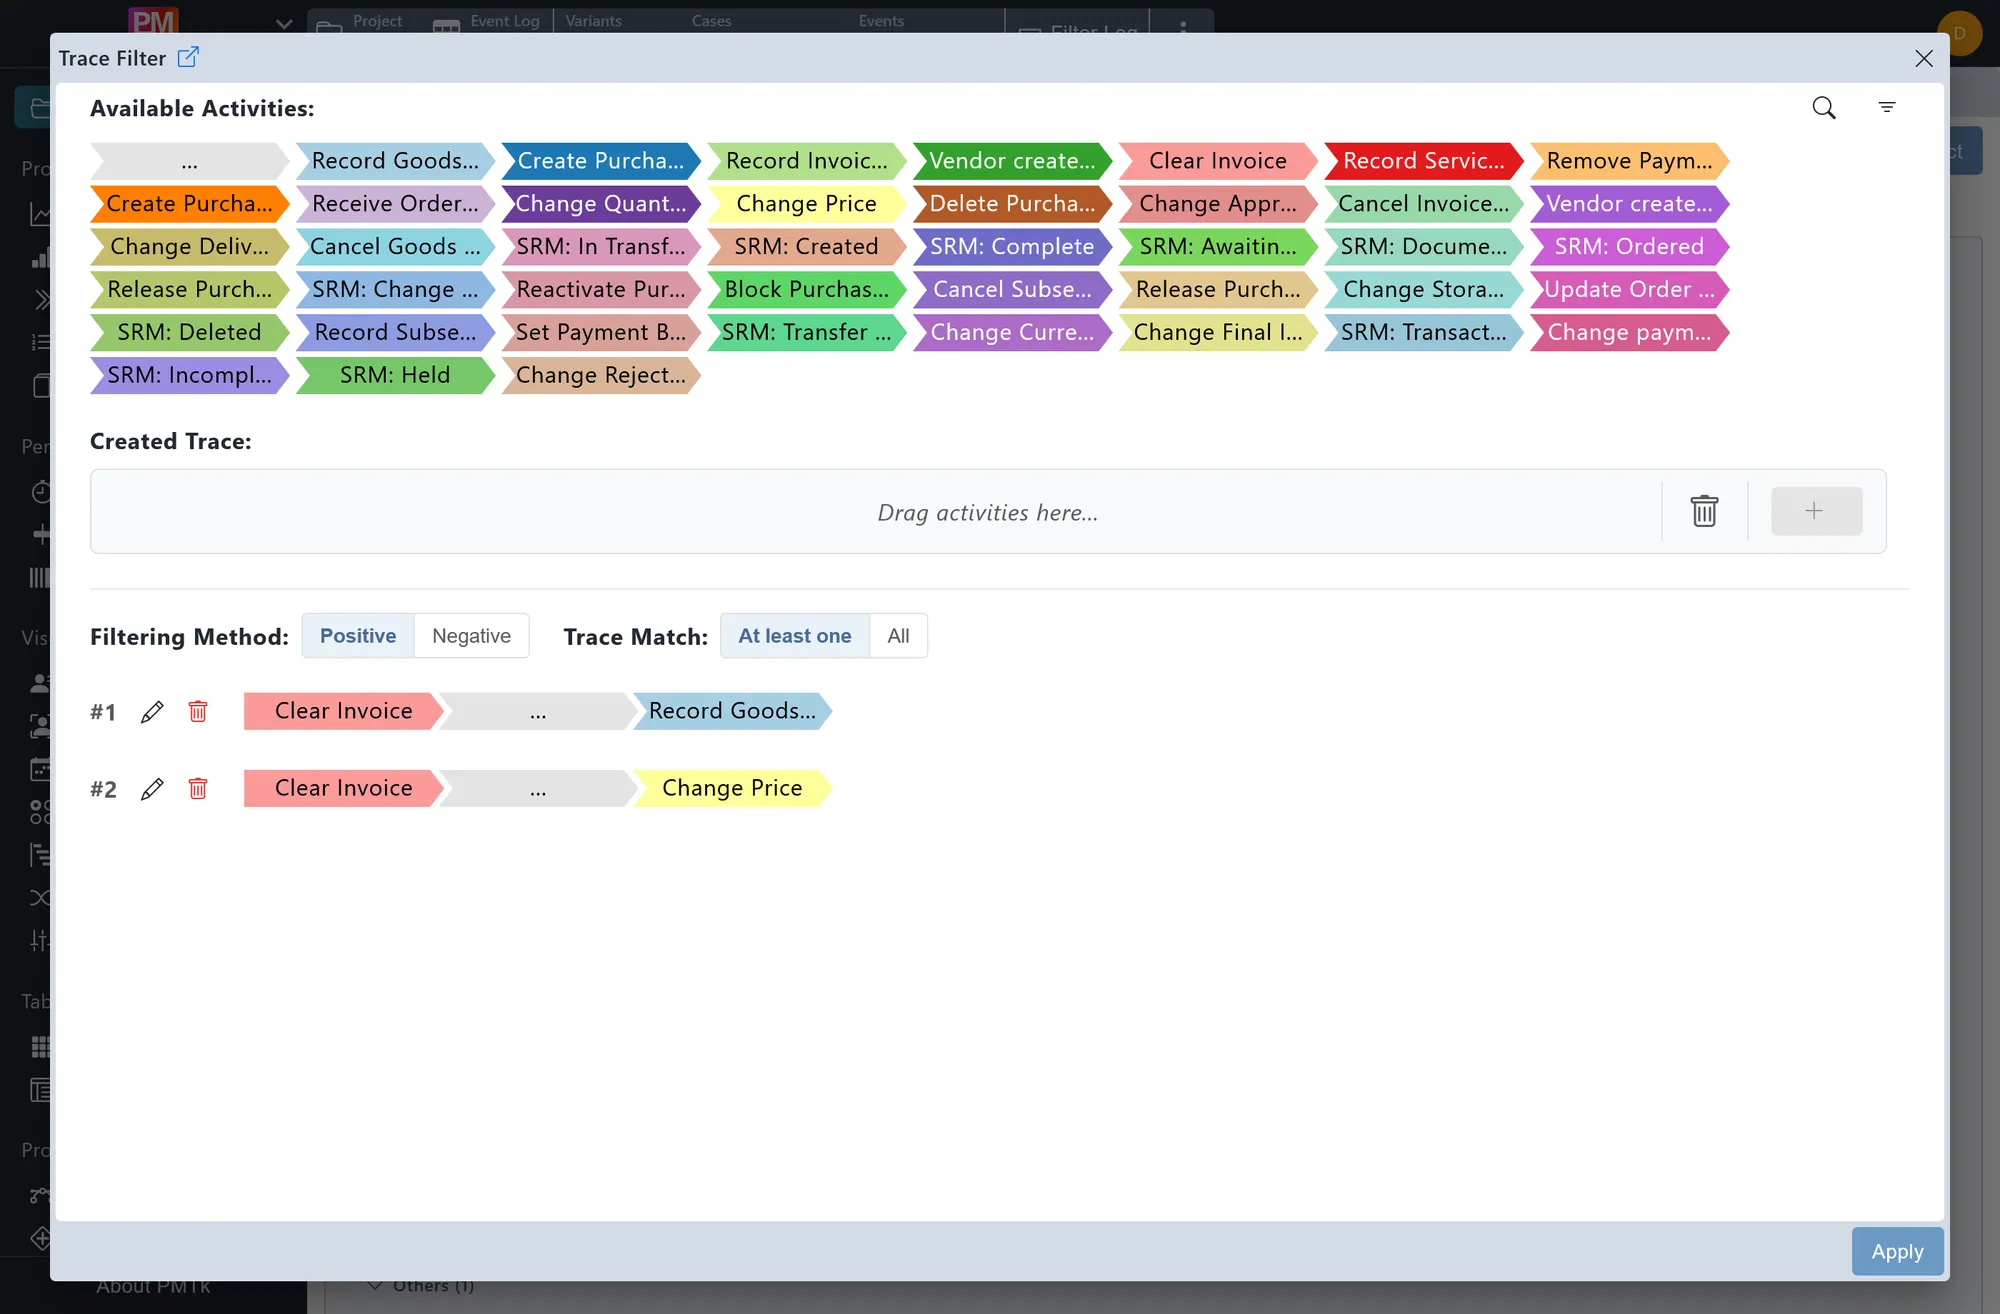
Task: Select the Change Curre... activity
Action: (1012, 333)
